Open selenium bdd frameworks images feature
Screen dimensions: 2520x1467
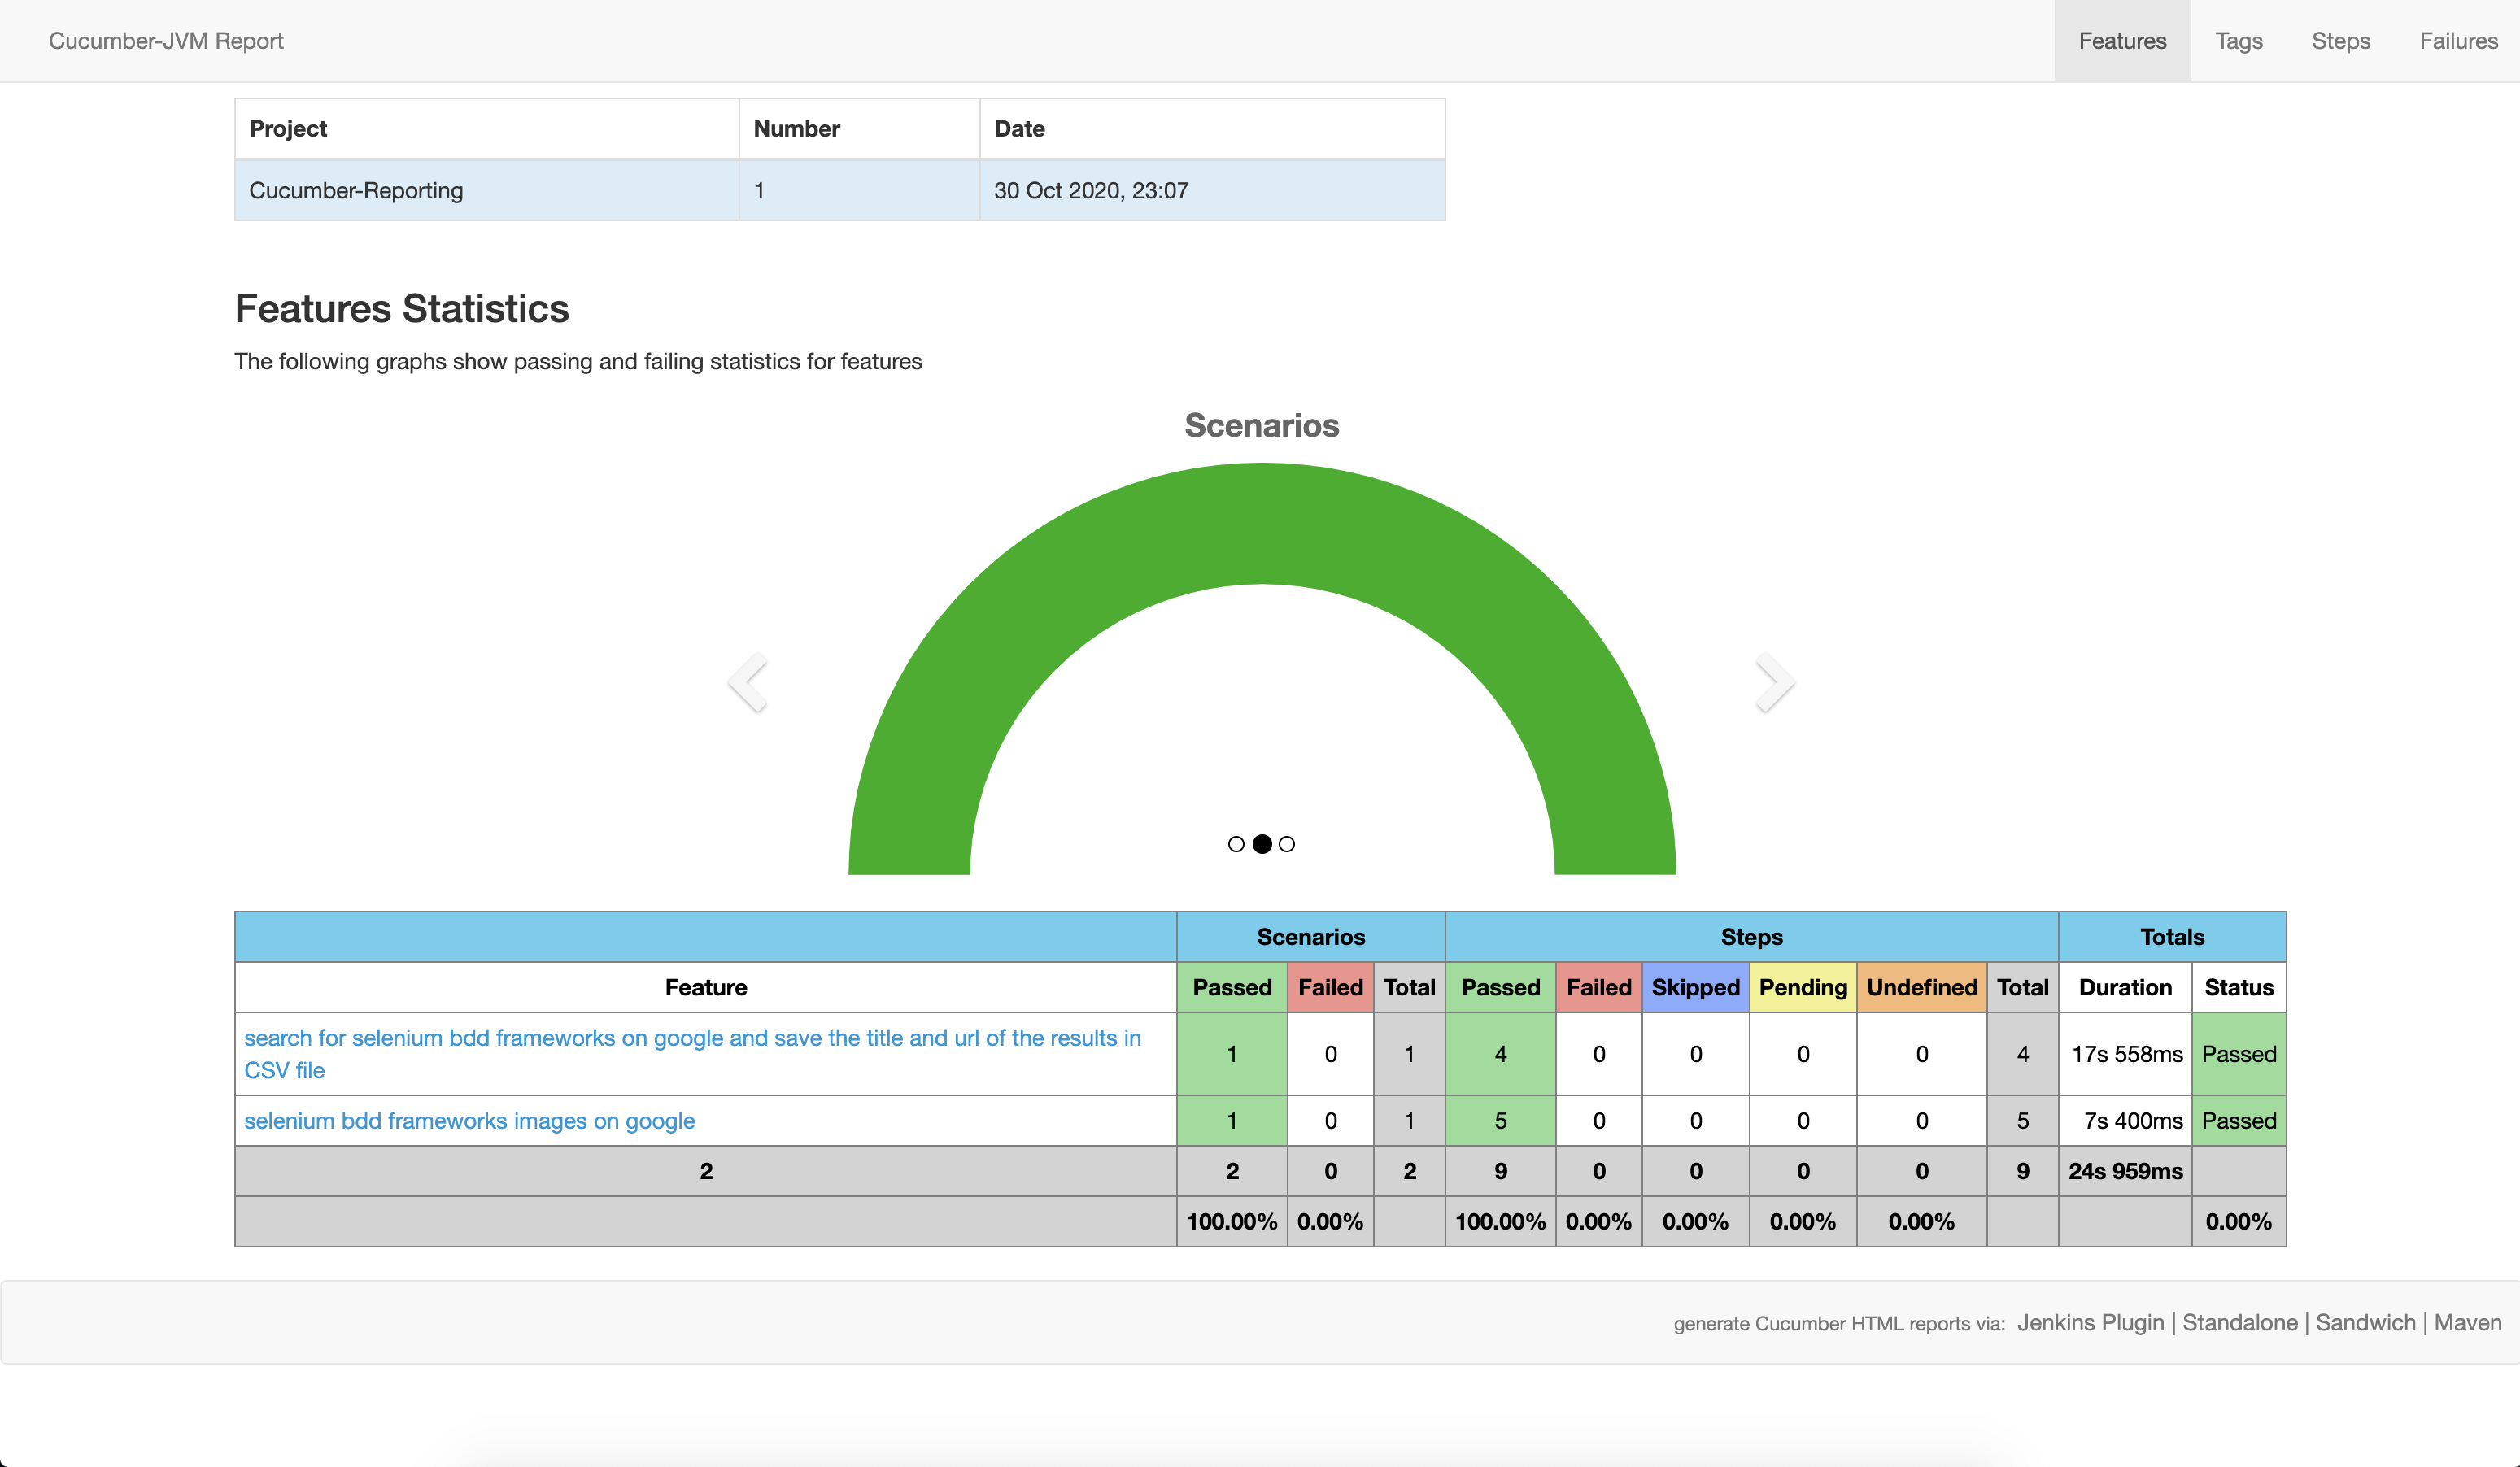(x=469, y=1121)
